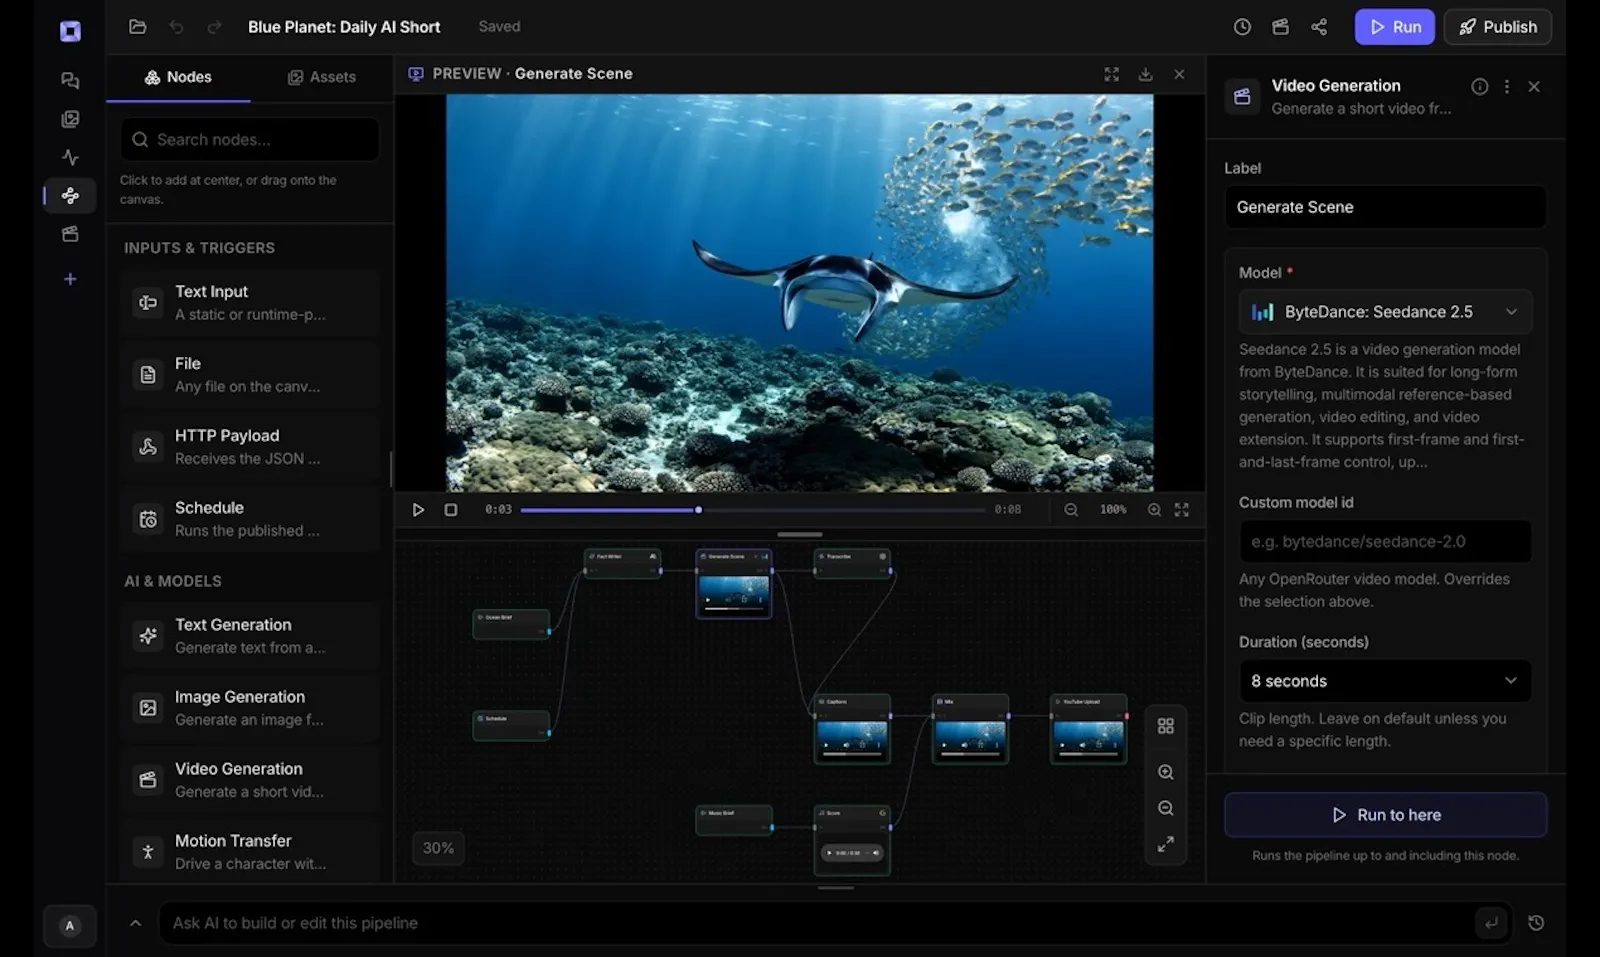Image resolution: width=1600 pixels, height=957 pixels.
Task: Zoom out the preview player
Action: click(1071, 510)
